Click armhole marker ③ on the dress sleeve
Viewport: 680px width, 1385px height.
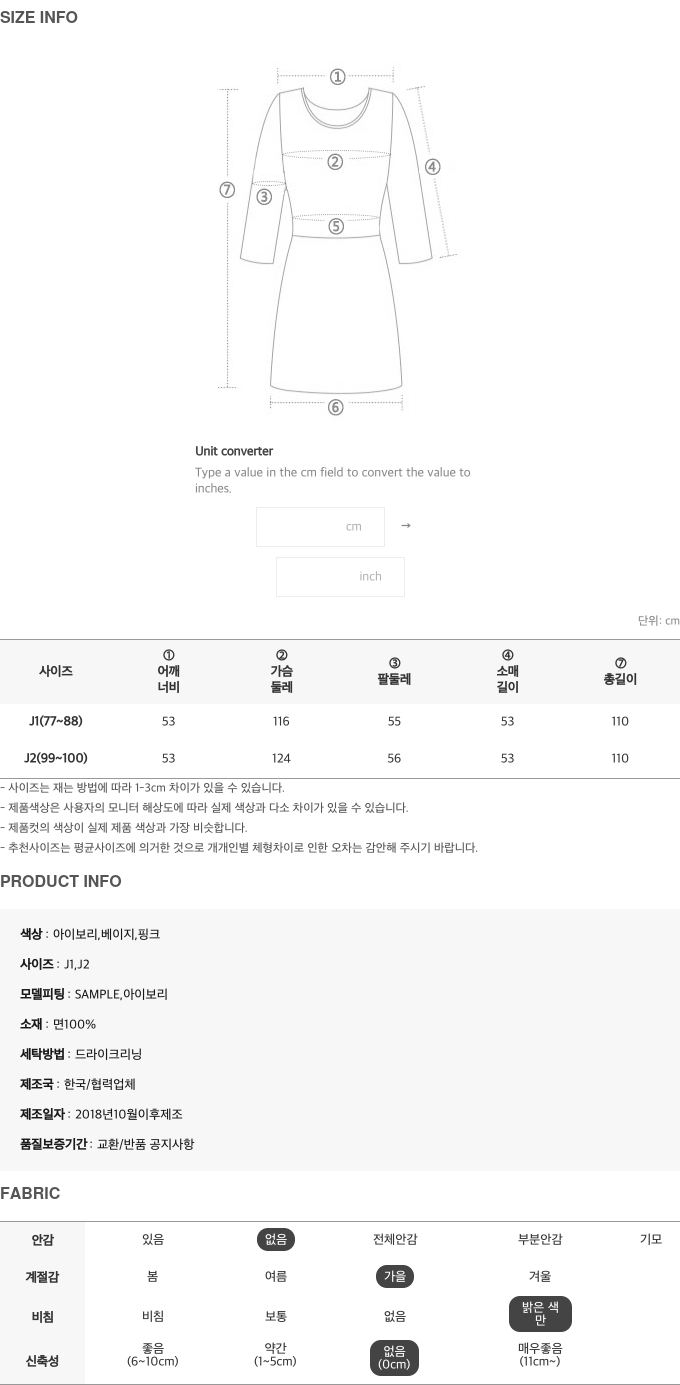(264, 197)
